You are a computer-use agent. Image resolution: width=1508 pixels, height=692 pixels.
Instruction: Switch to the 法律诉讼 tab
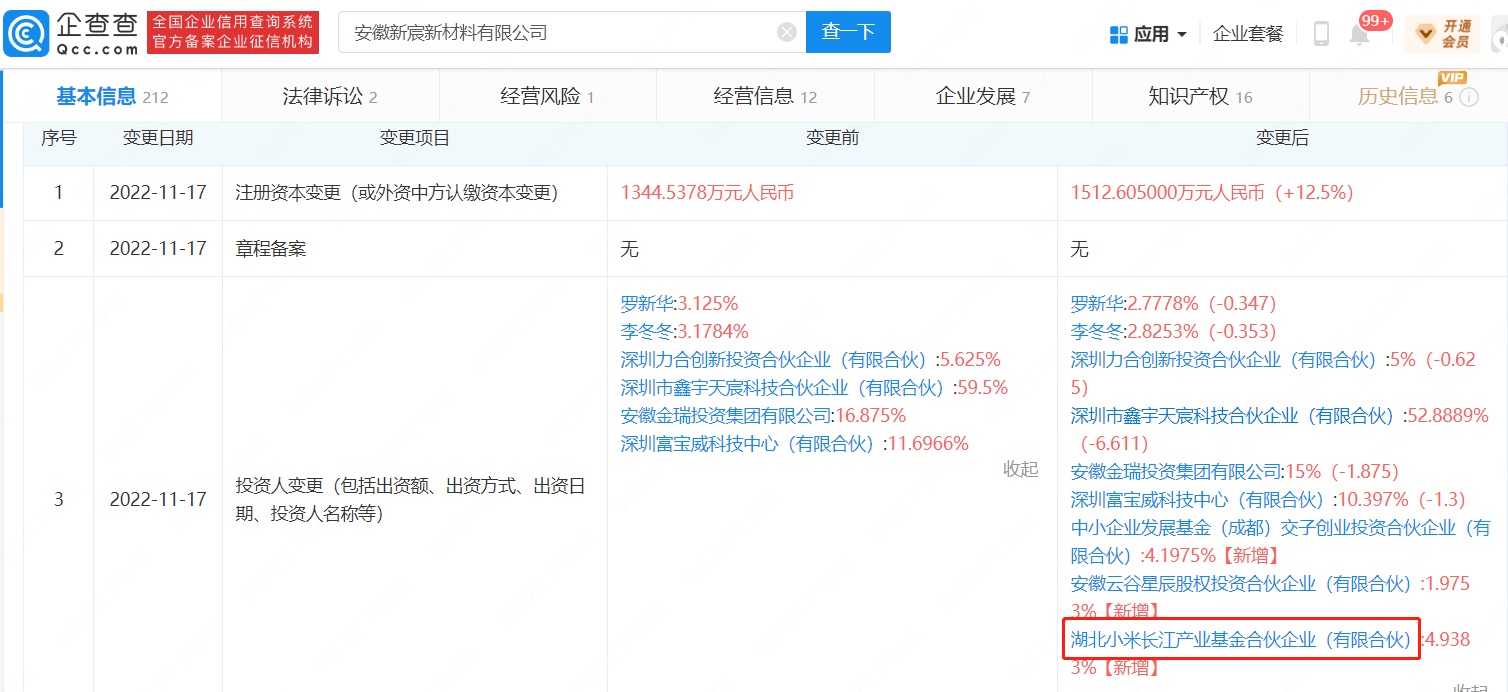click(329, 97)
